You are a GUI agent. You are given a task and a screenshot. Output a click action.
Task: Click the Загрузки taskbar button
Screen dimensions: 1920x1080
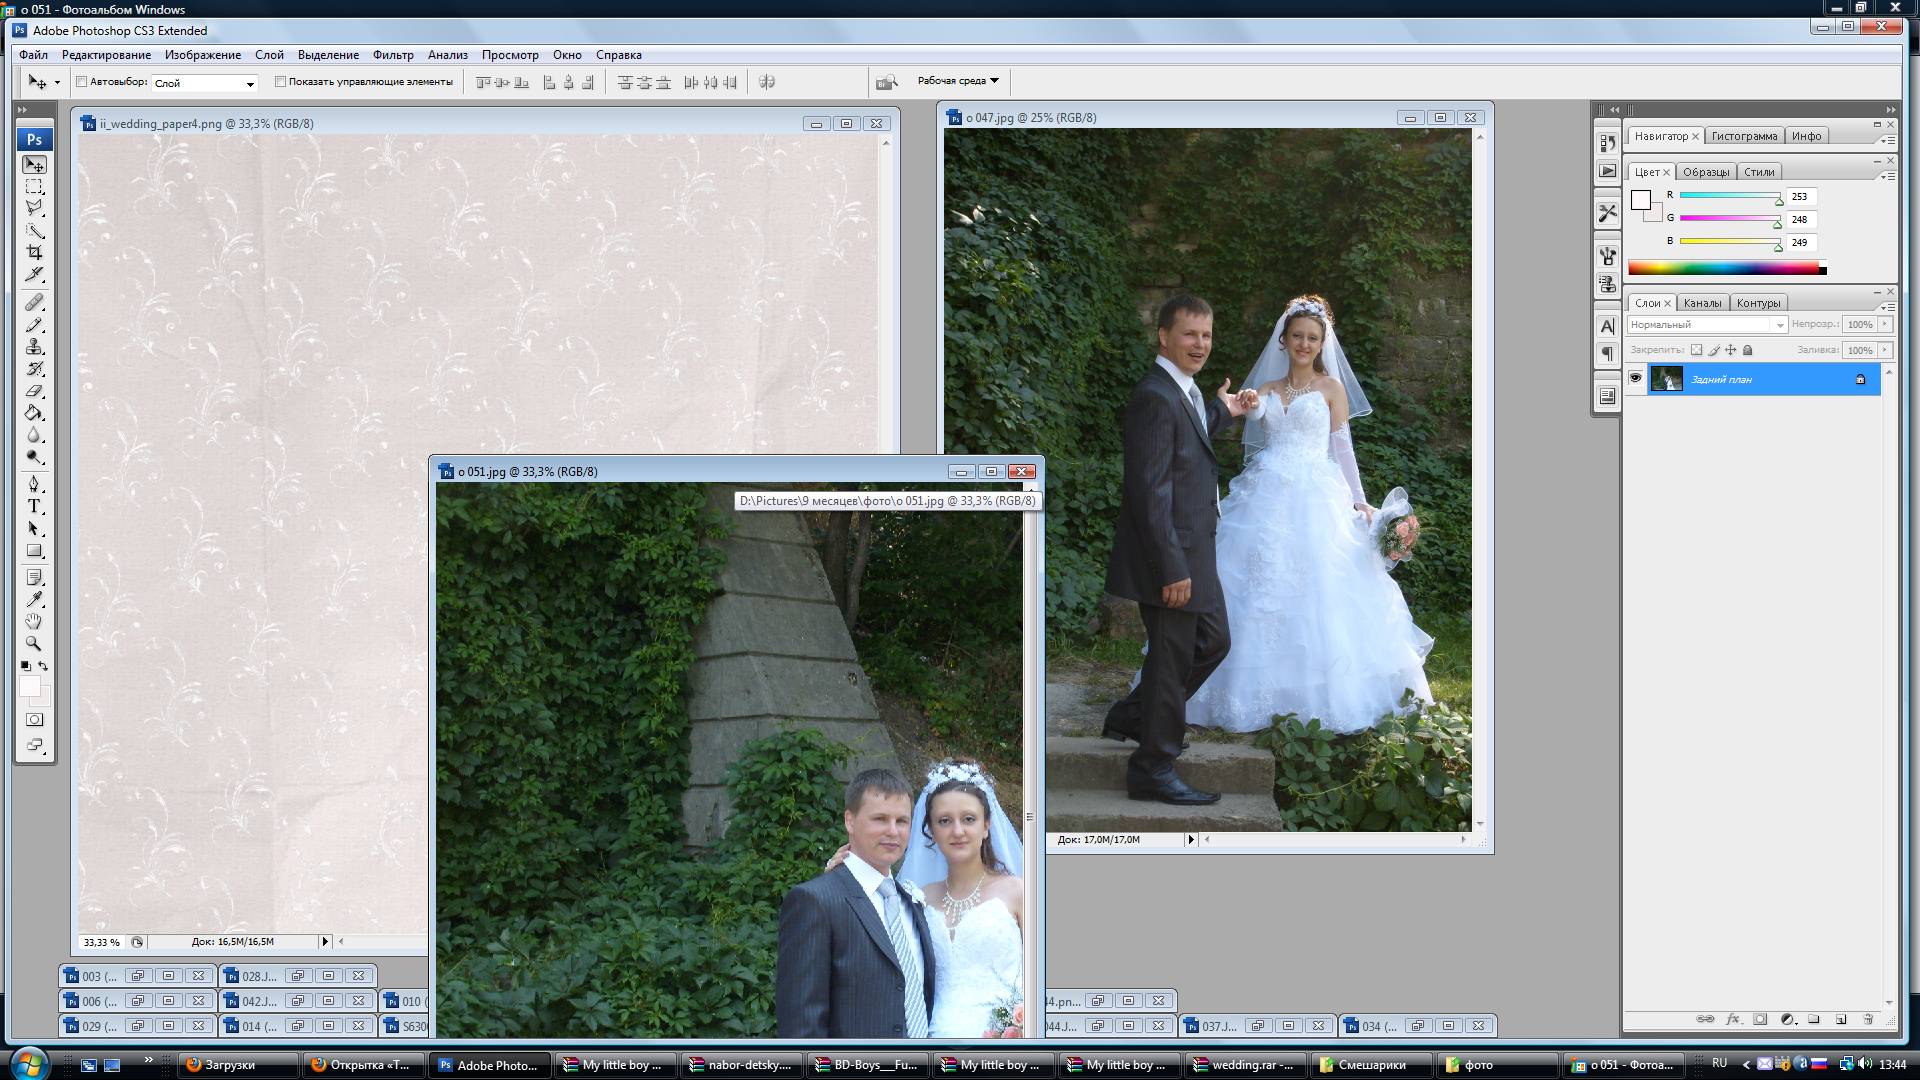pyautogui.click(x=238, y=1065)
